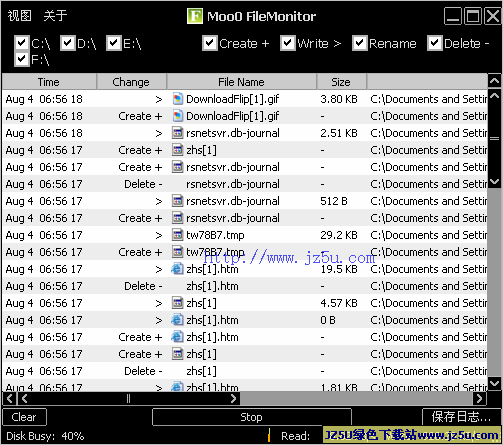Screen dimensions: 503x445
Task: Disable the Create + filter checkbox
Action: tap(210, 43)
